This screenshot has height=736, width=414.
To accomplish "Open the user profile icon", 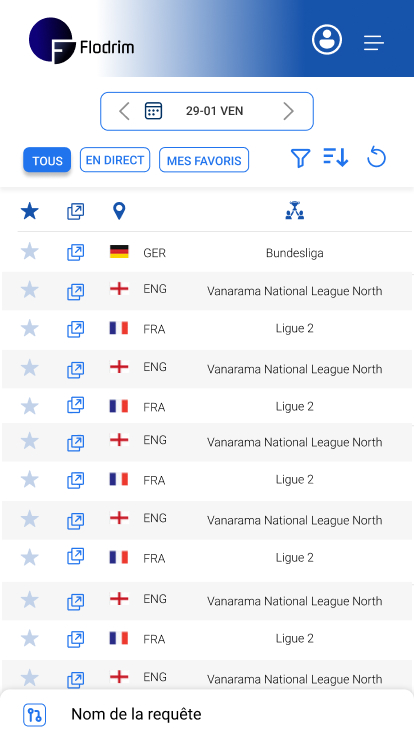I will 327,39.
